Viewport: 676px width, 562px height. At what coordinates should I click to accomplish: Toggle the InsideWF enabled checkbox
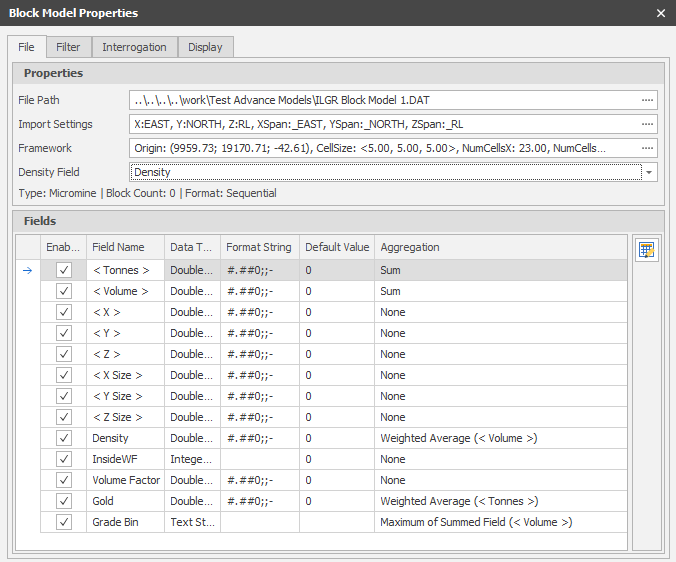click(x=64, y=459)
